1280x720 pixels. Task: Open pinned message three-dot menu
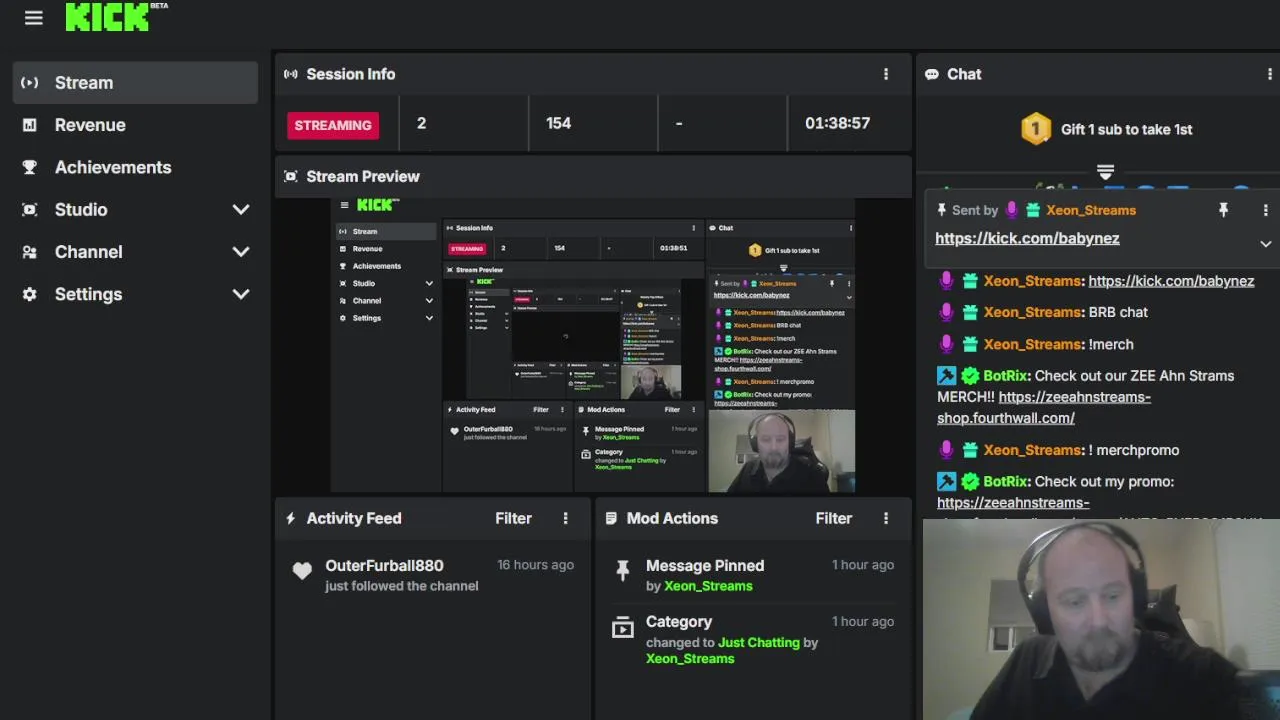click(1265, 210)
